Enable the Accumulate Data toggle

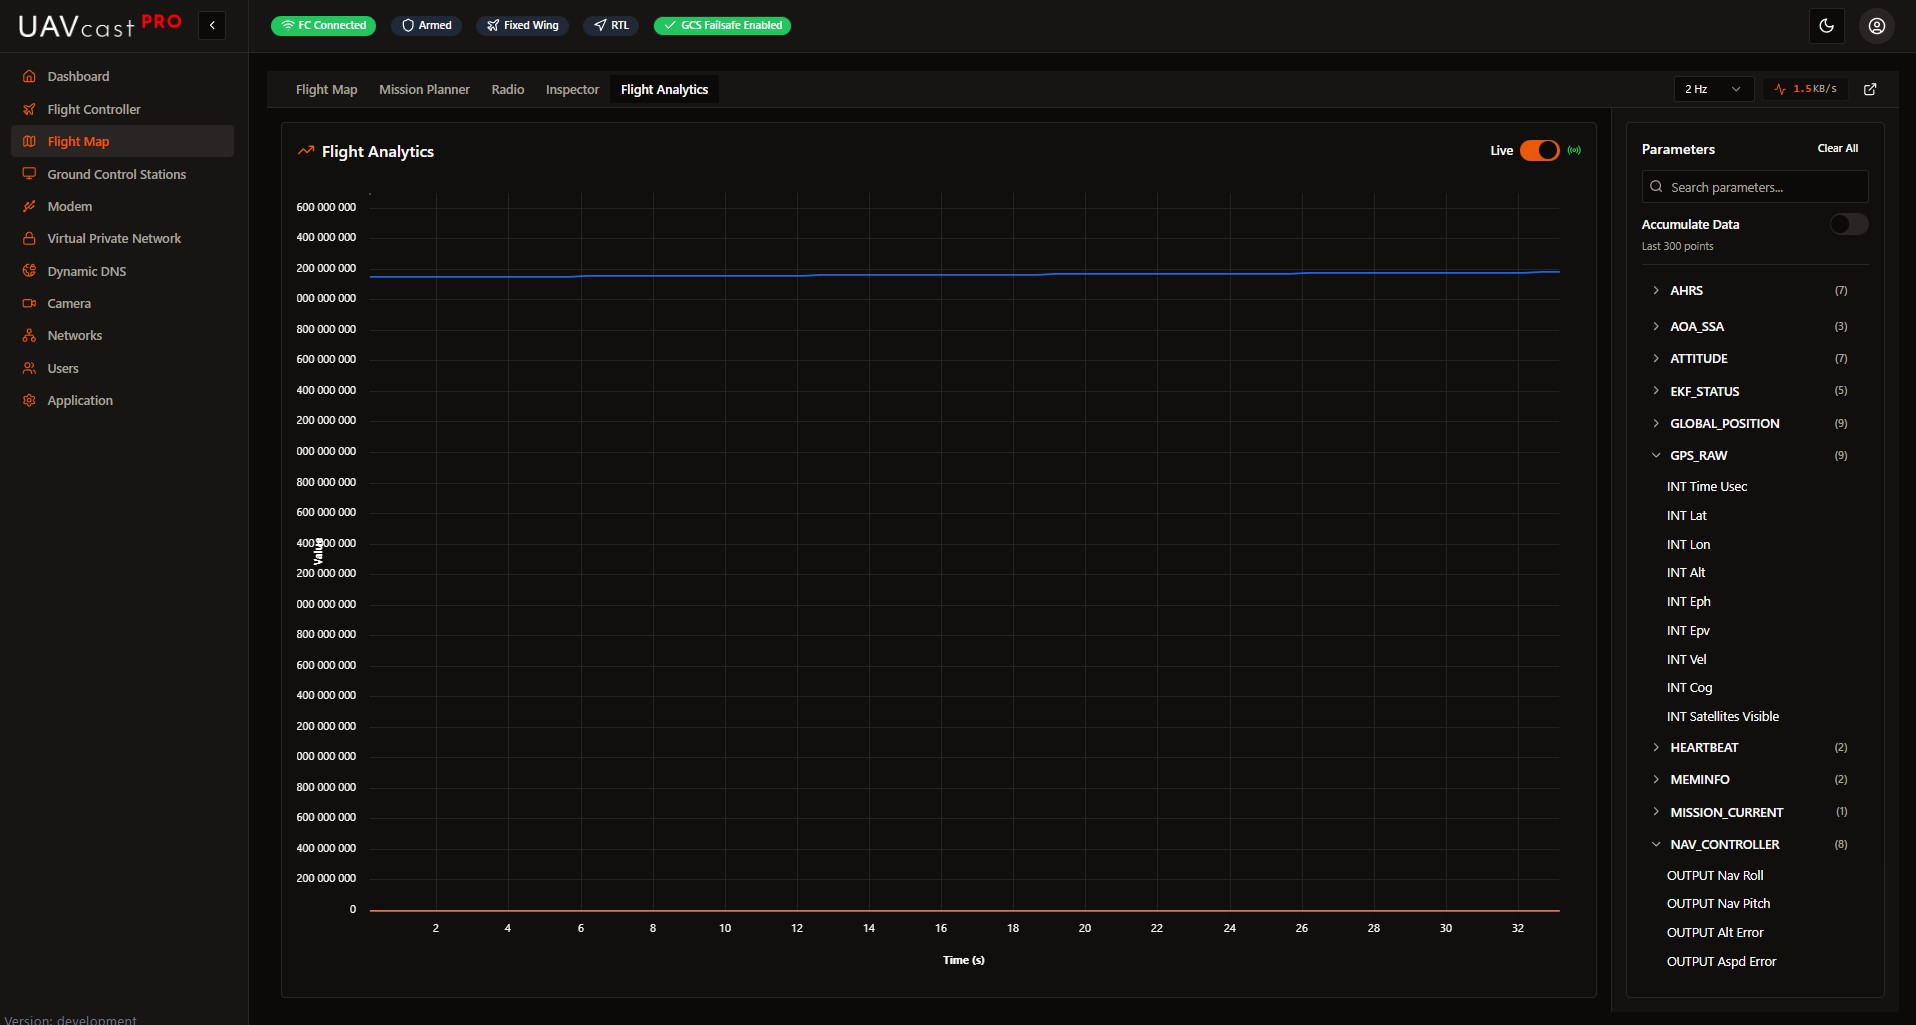[1847, 224]
